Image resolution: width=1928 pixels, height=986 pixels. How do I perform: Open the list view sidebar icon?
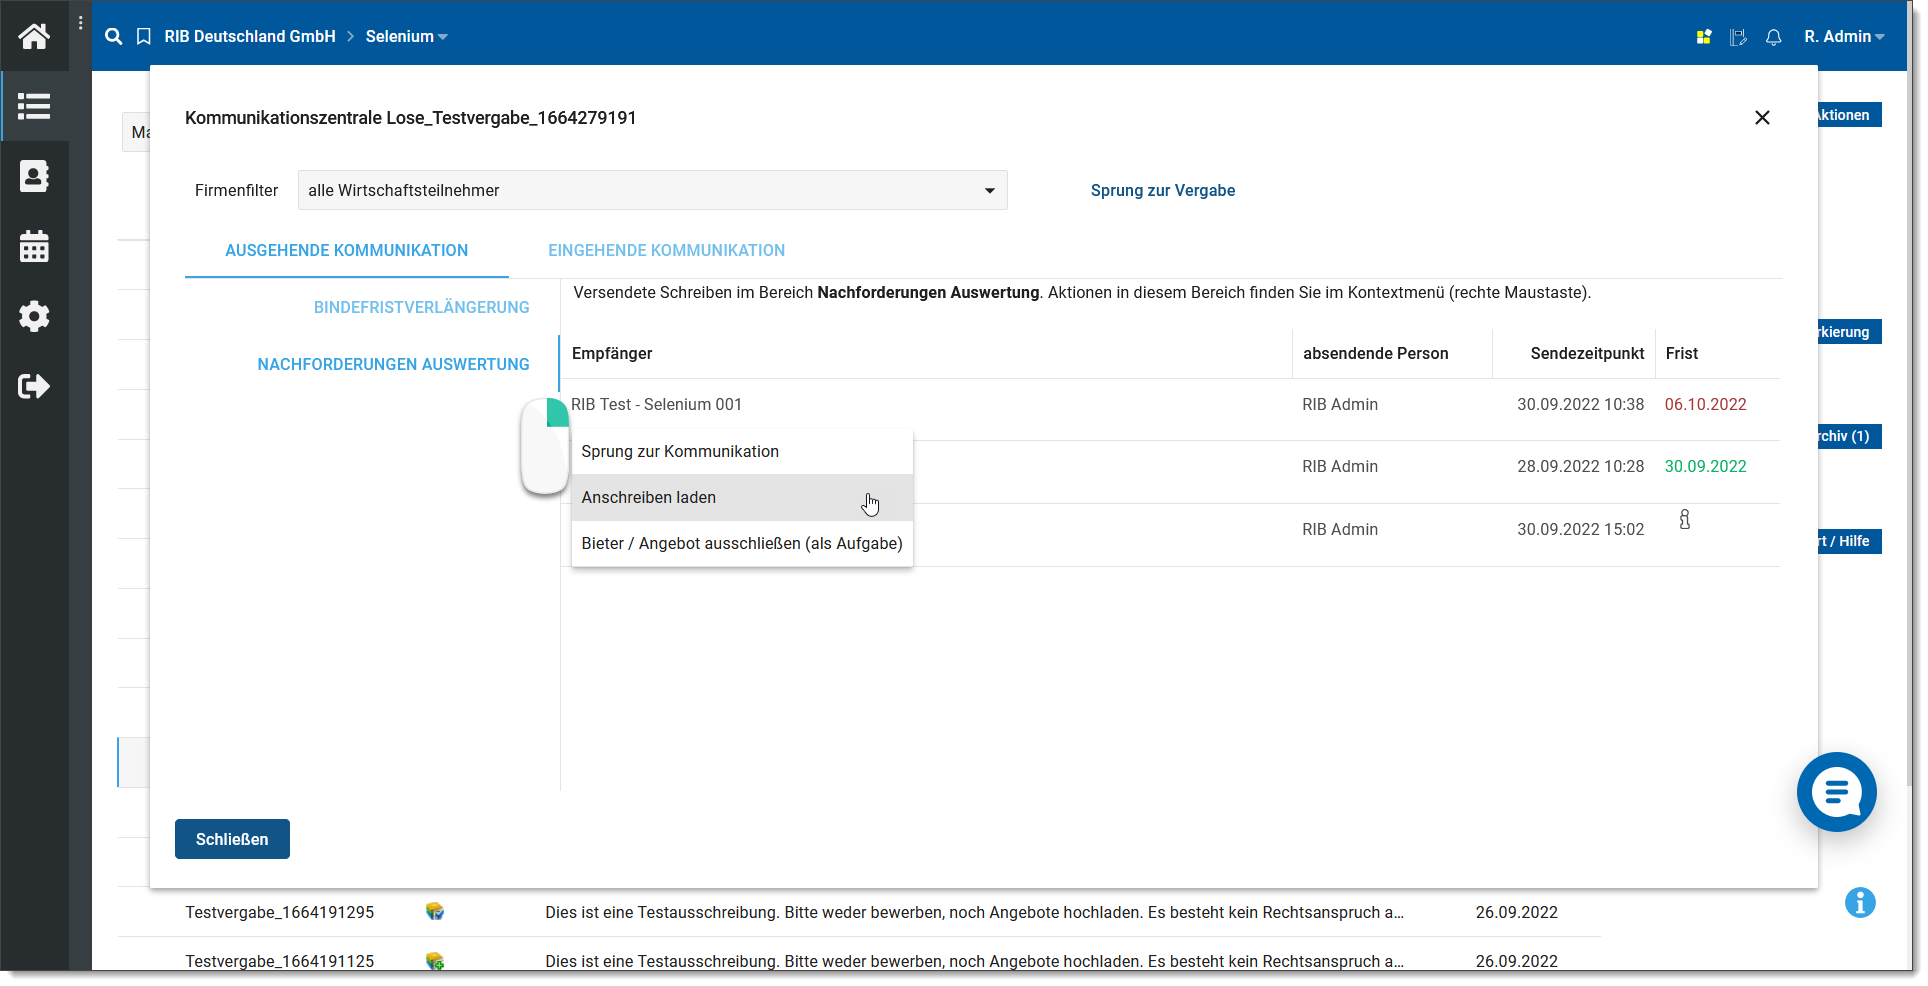pos(34,106)
